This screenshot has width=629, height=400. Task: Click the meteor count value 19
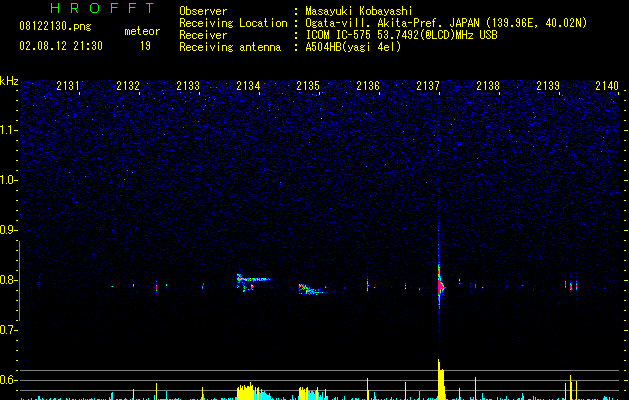[145, 46]
